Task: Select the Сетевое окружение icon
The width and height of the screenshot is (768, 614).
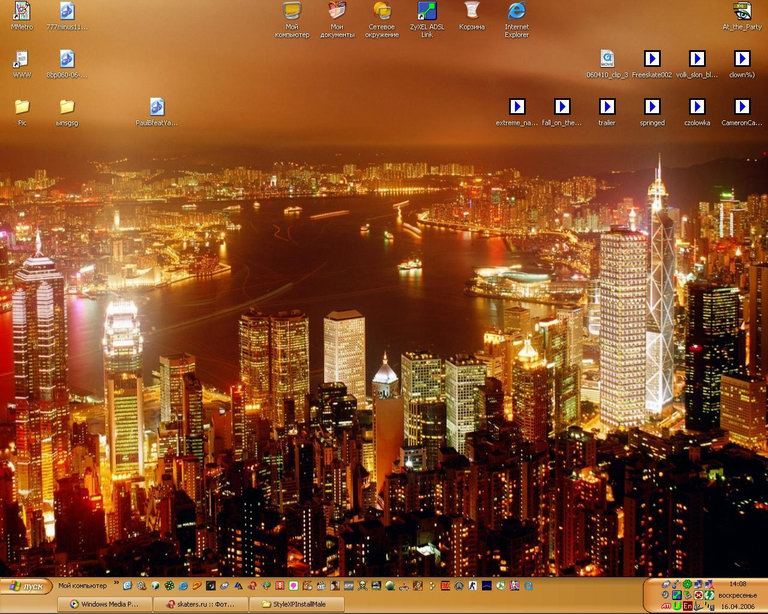Action: coord(382,12)
